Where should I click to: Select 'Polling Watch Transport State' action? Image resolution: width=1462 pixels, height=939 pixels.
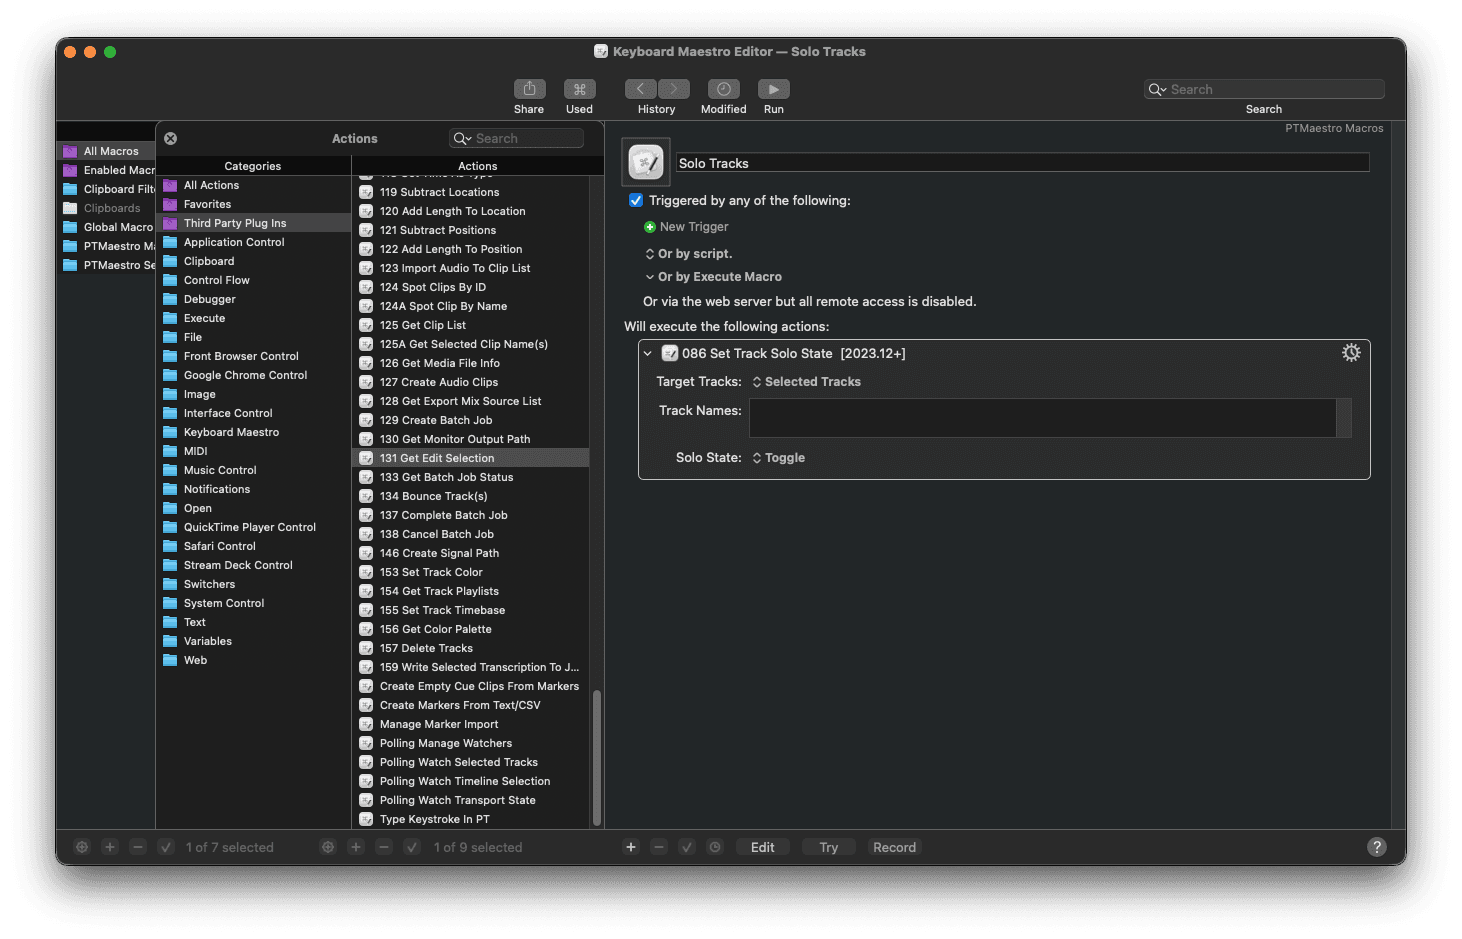coord(472,800)
